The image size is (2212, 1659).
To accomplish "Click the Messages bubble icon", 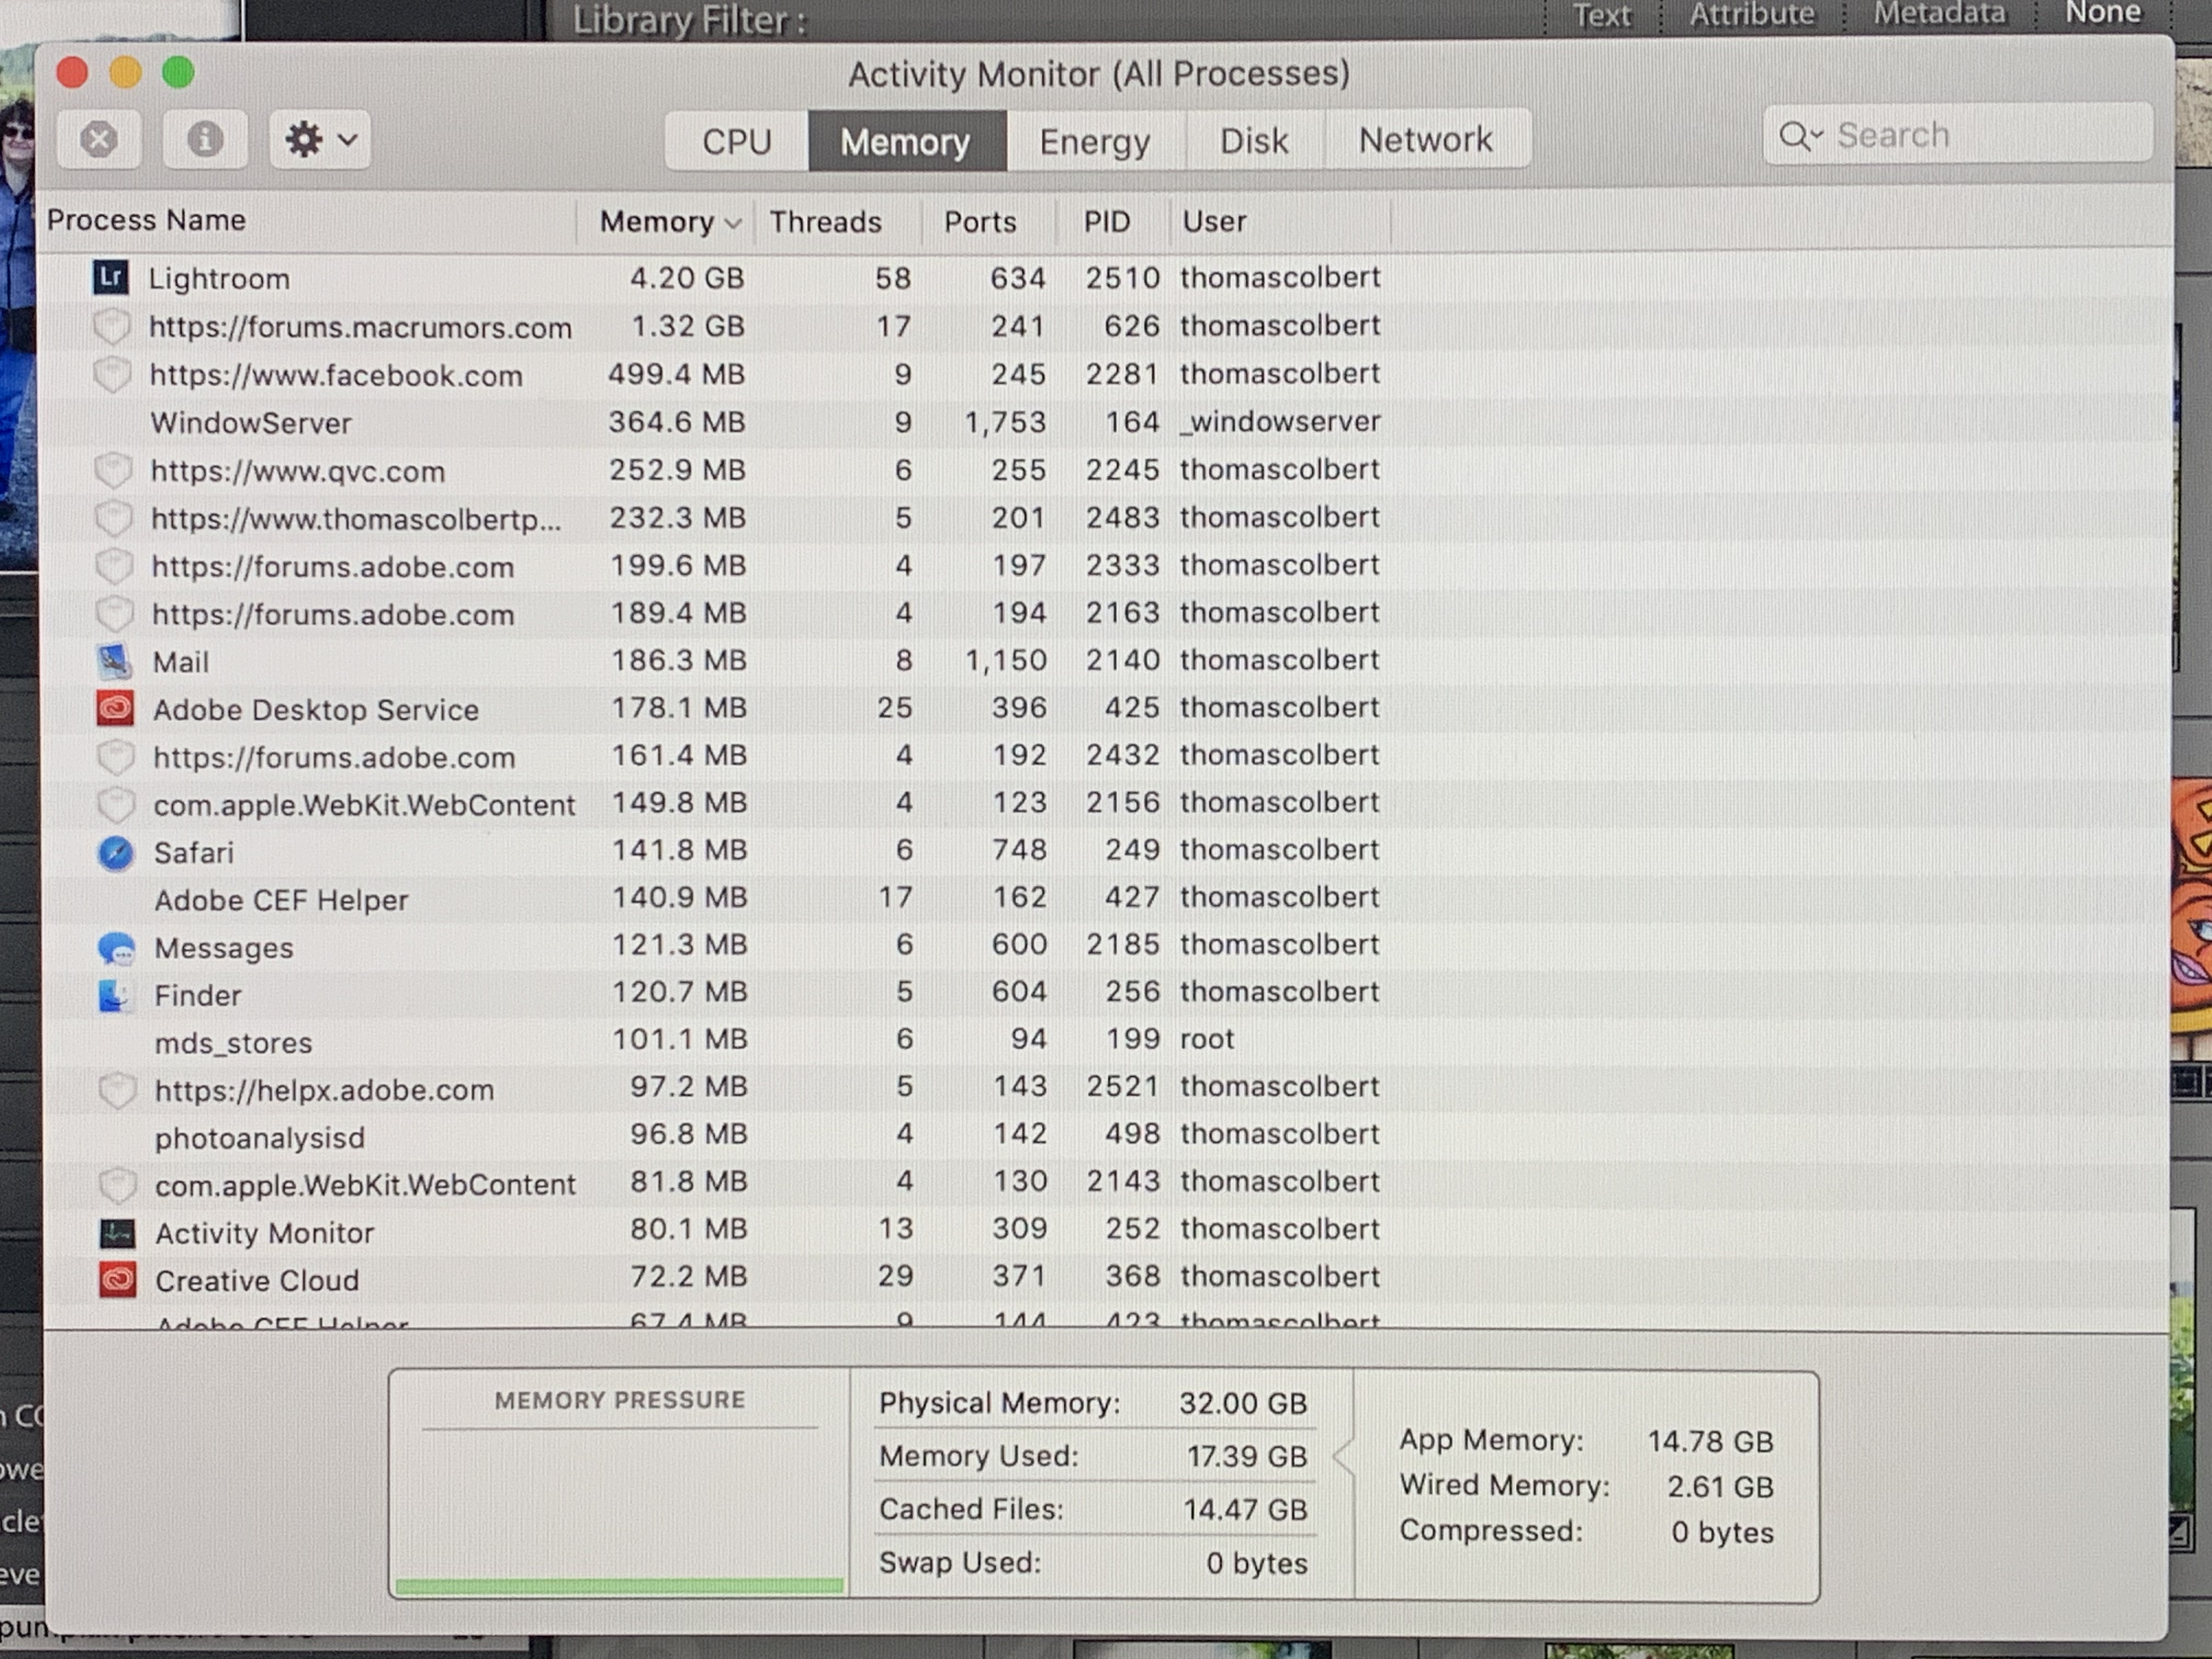I will tap(117, 948).
